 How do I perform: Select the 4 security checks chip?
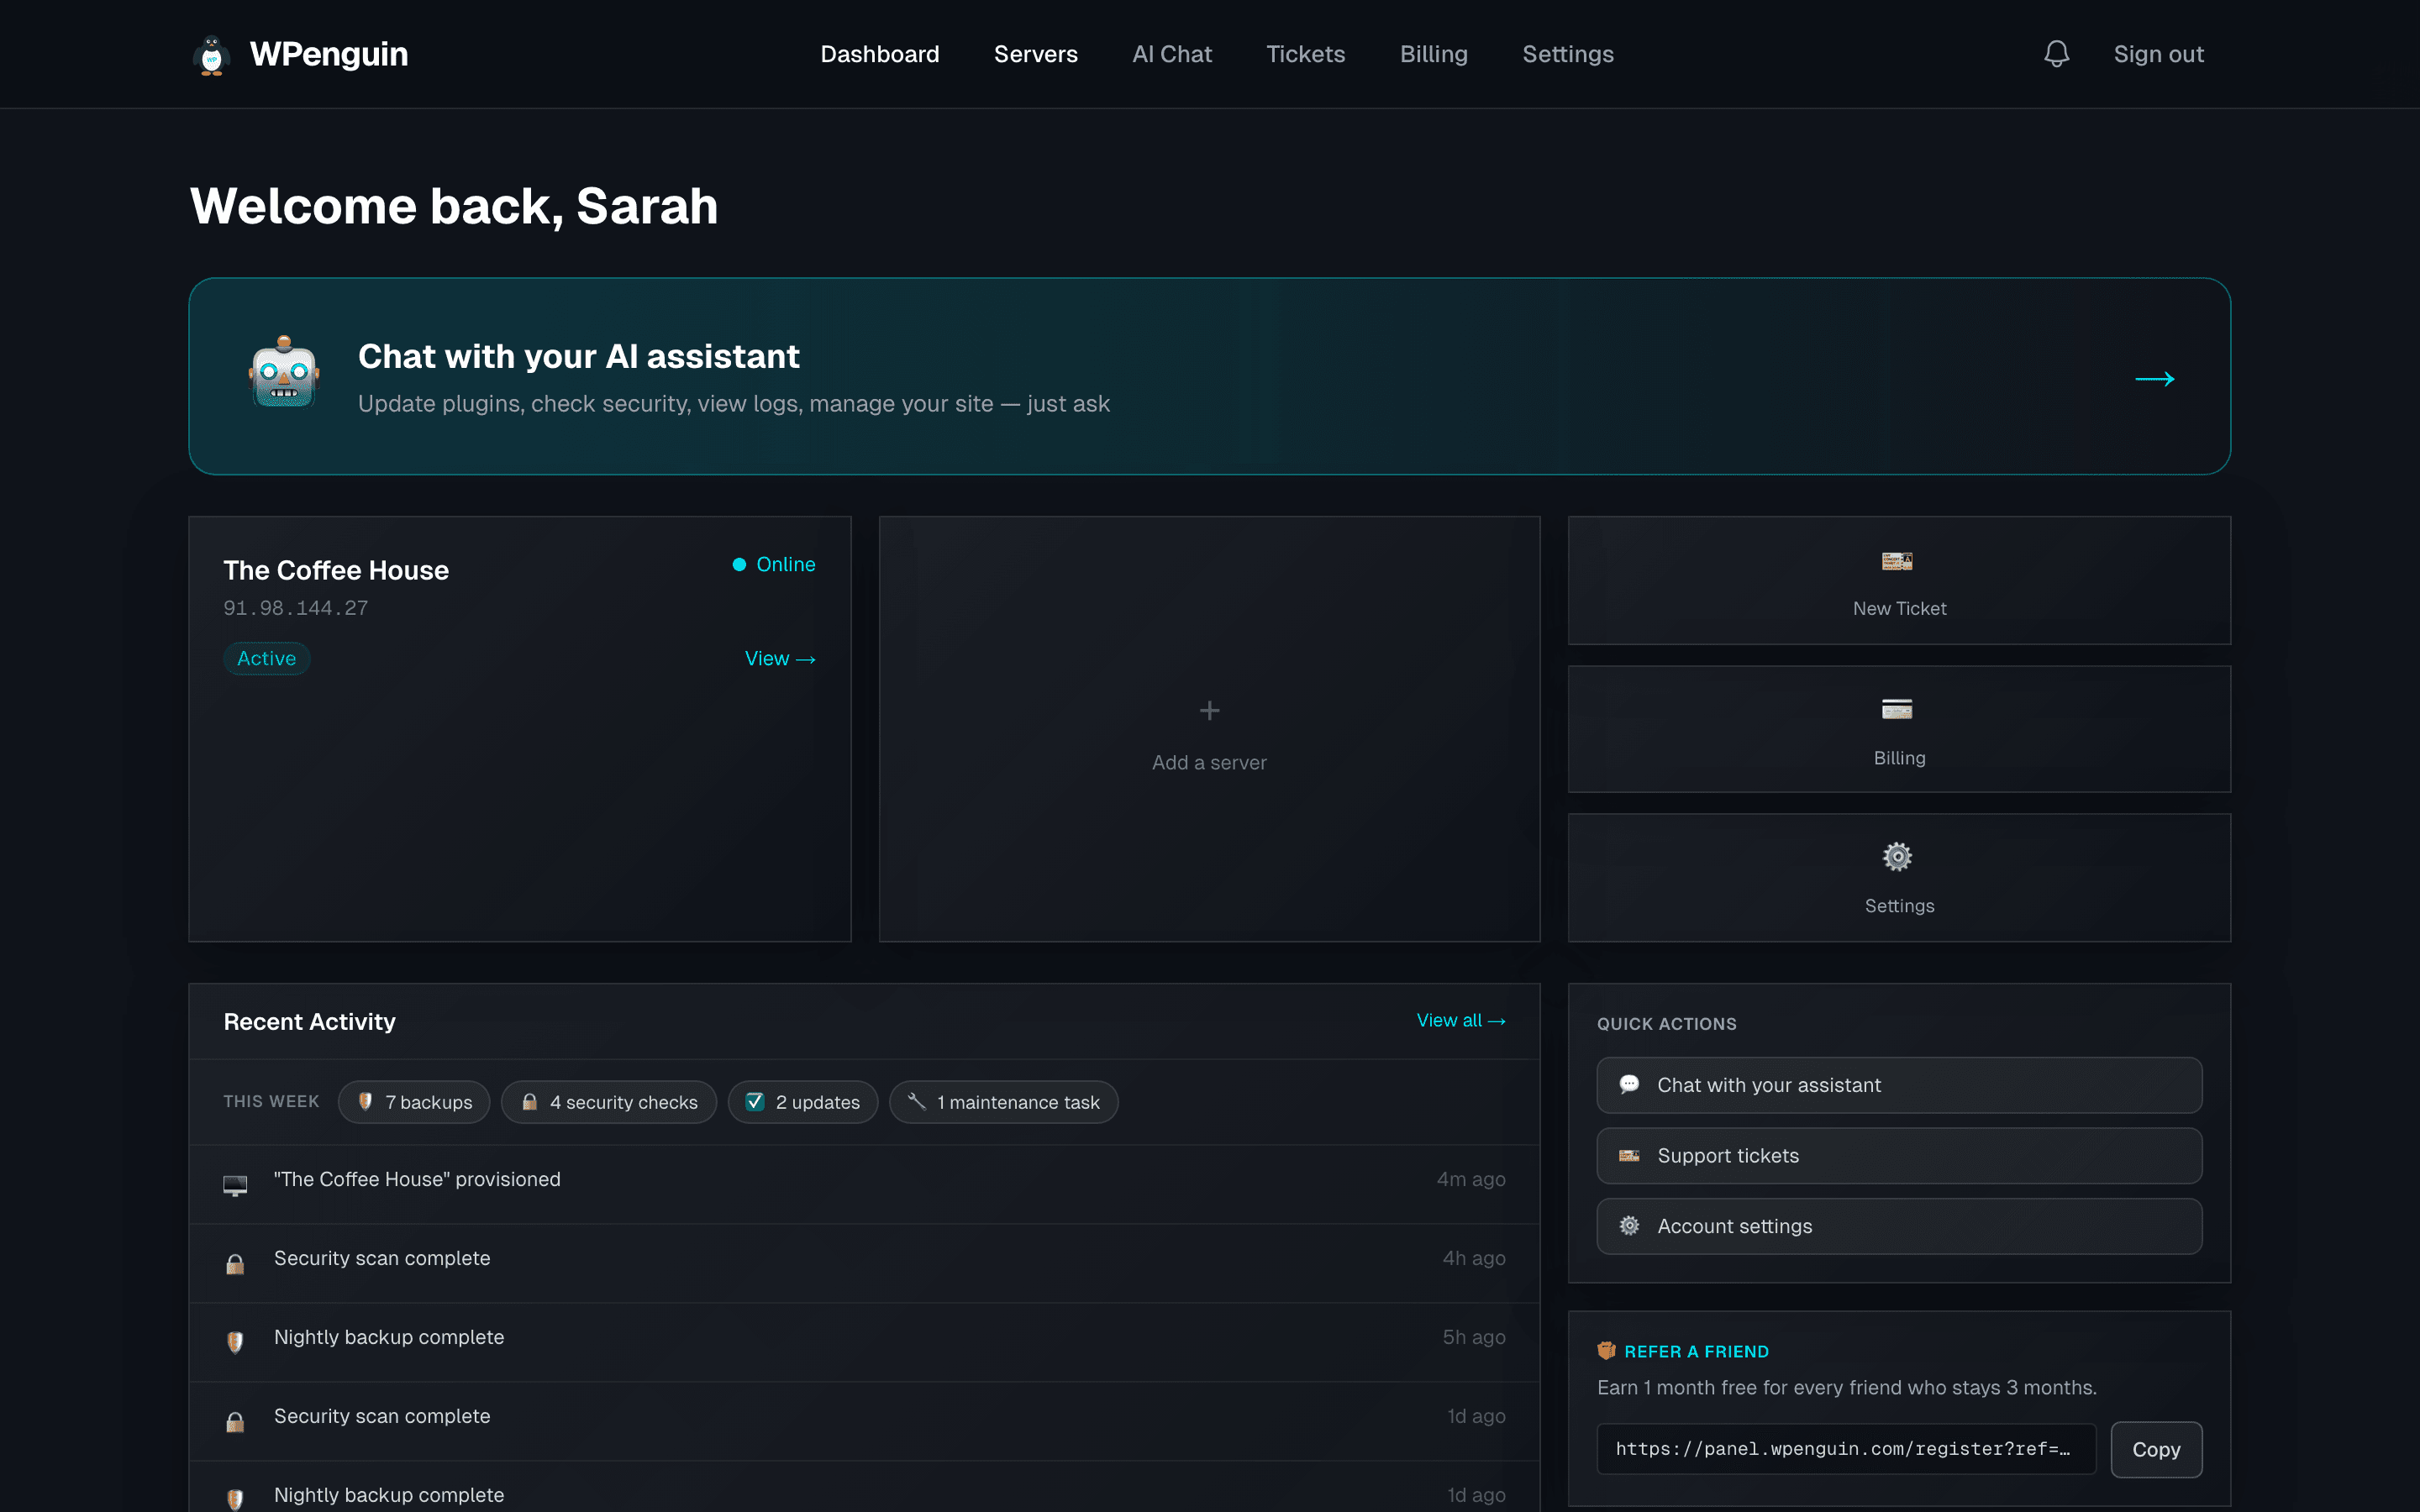point(609,1102)
